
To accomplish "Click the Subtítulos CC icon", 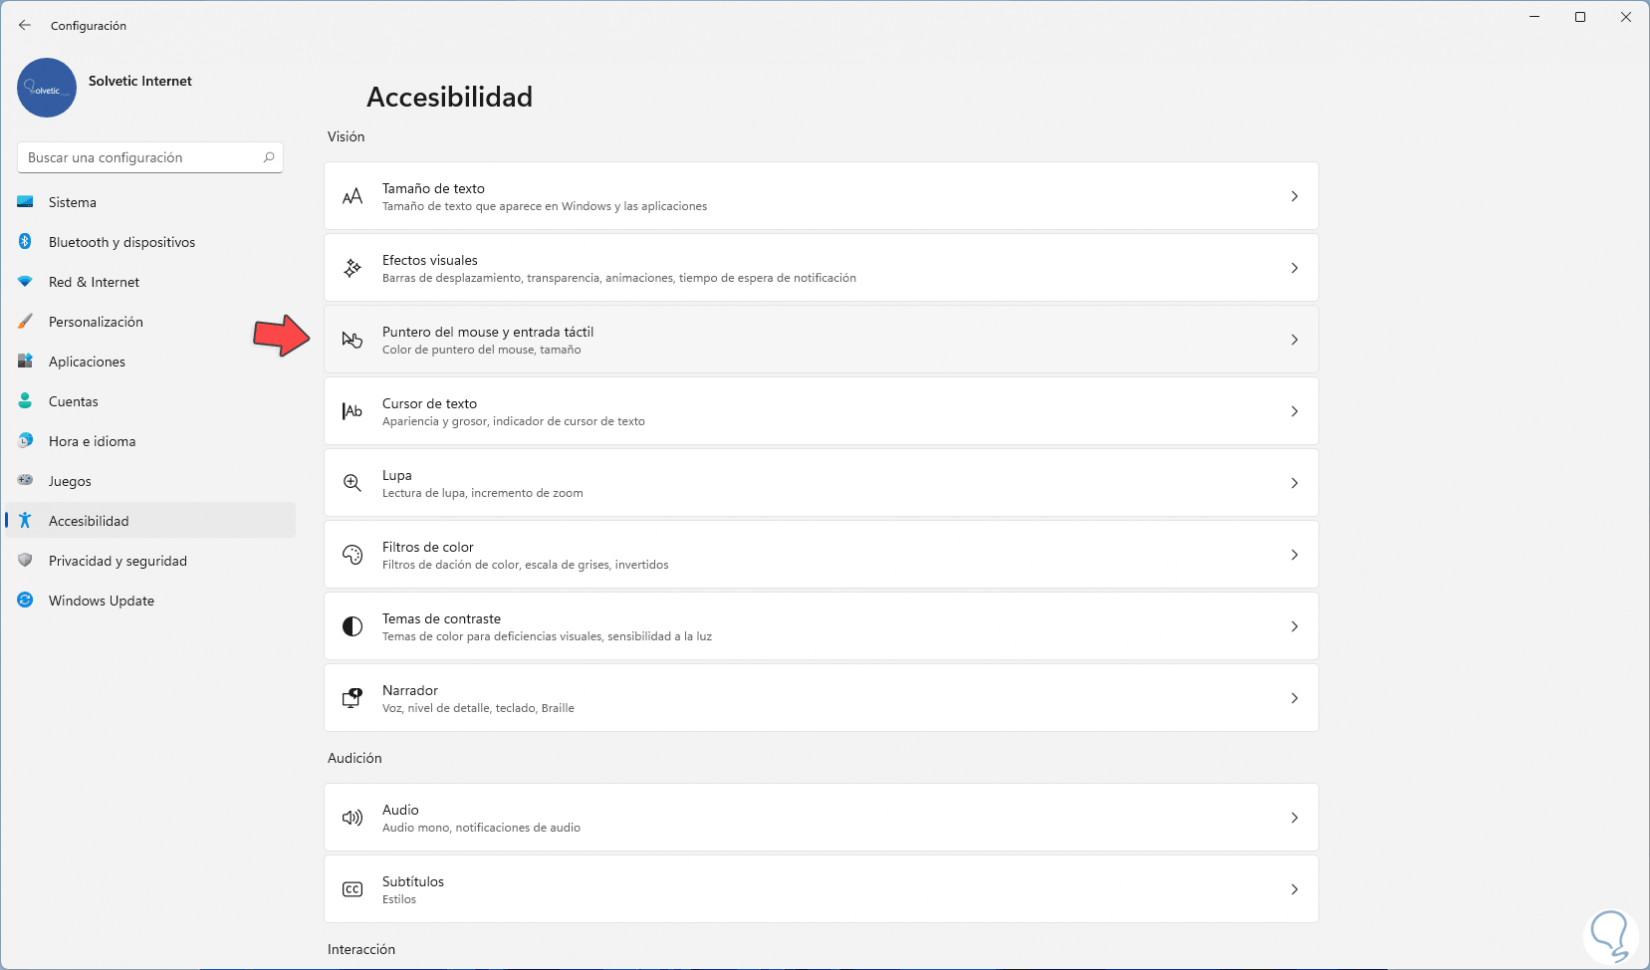I will [352, 889].
